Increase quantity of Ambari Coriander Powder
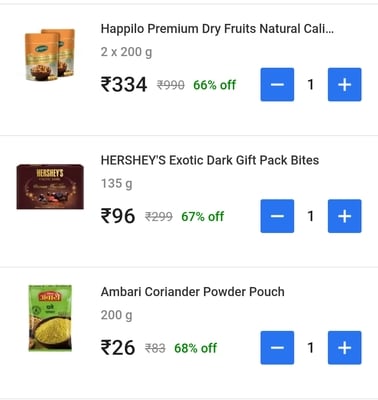 344,348
